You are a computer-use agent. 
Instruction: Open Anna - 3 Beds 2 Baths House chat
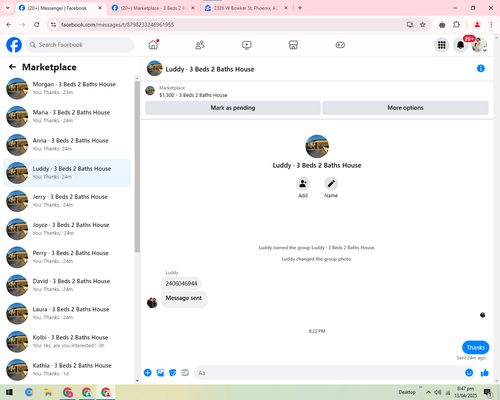click(x=67, y=145)
